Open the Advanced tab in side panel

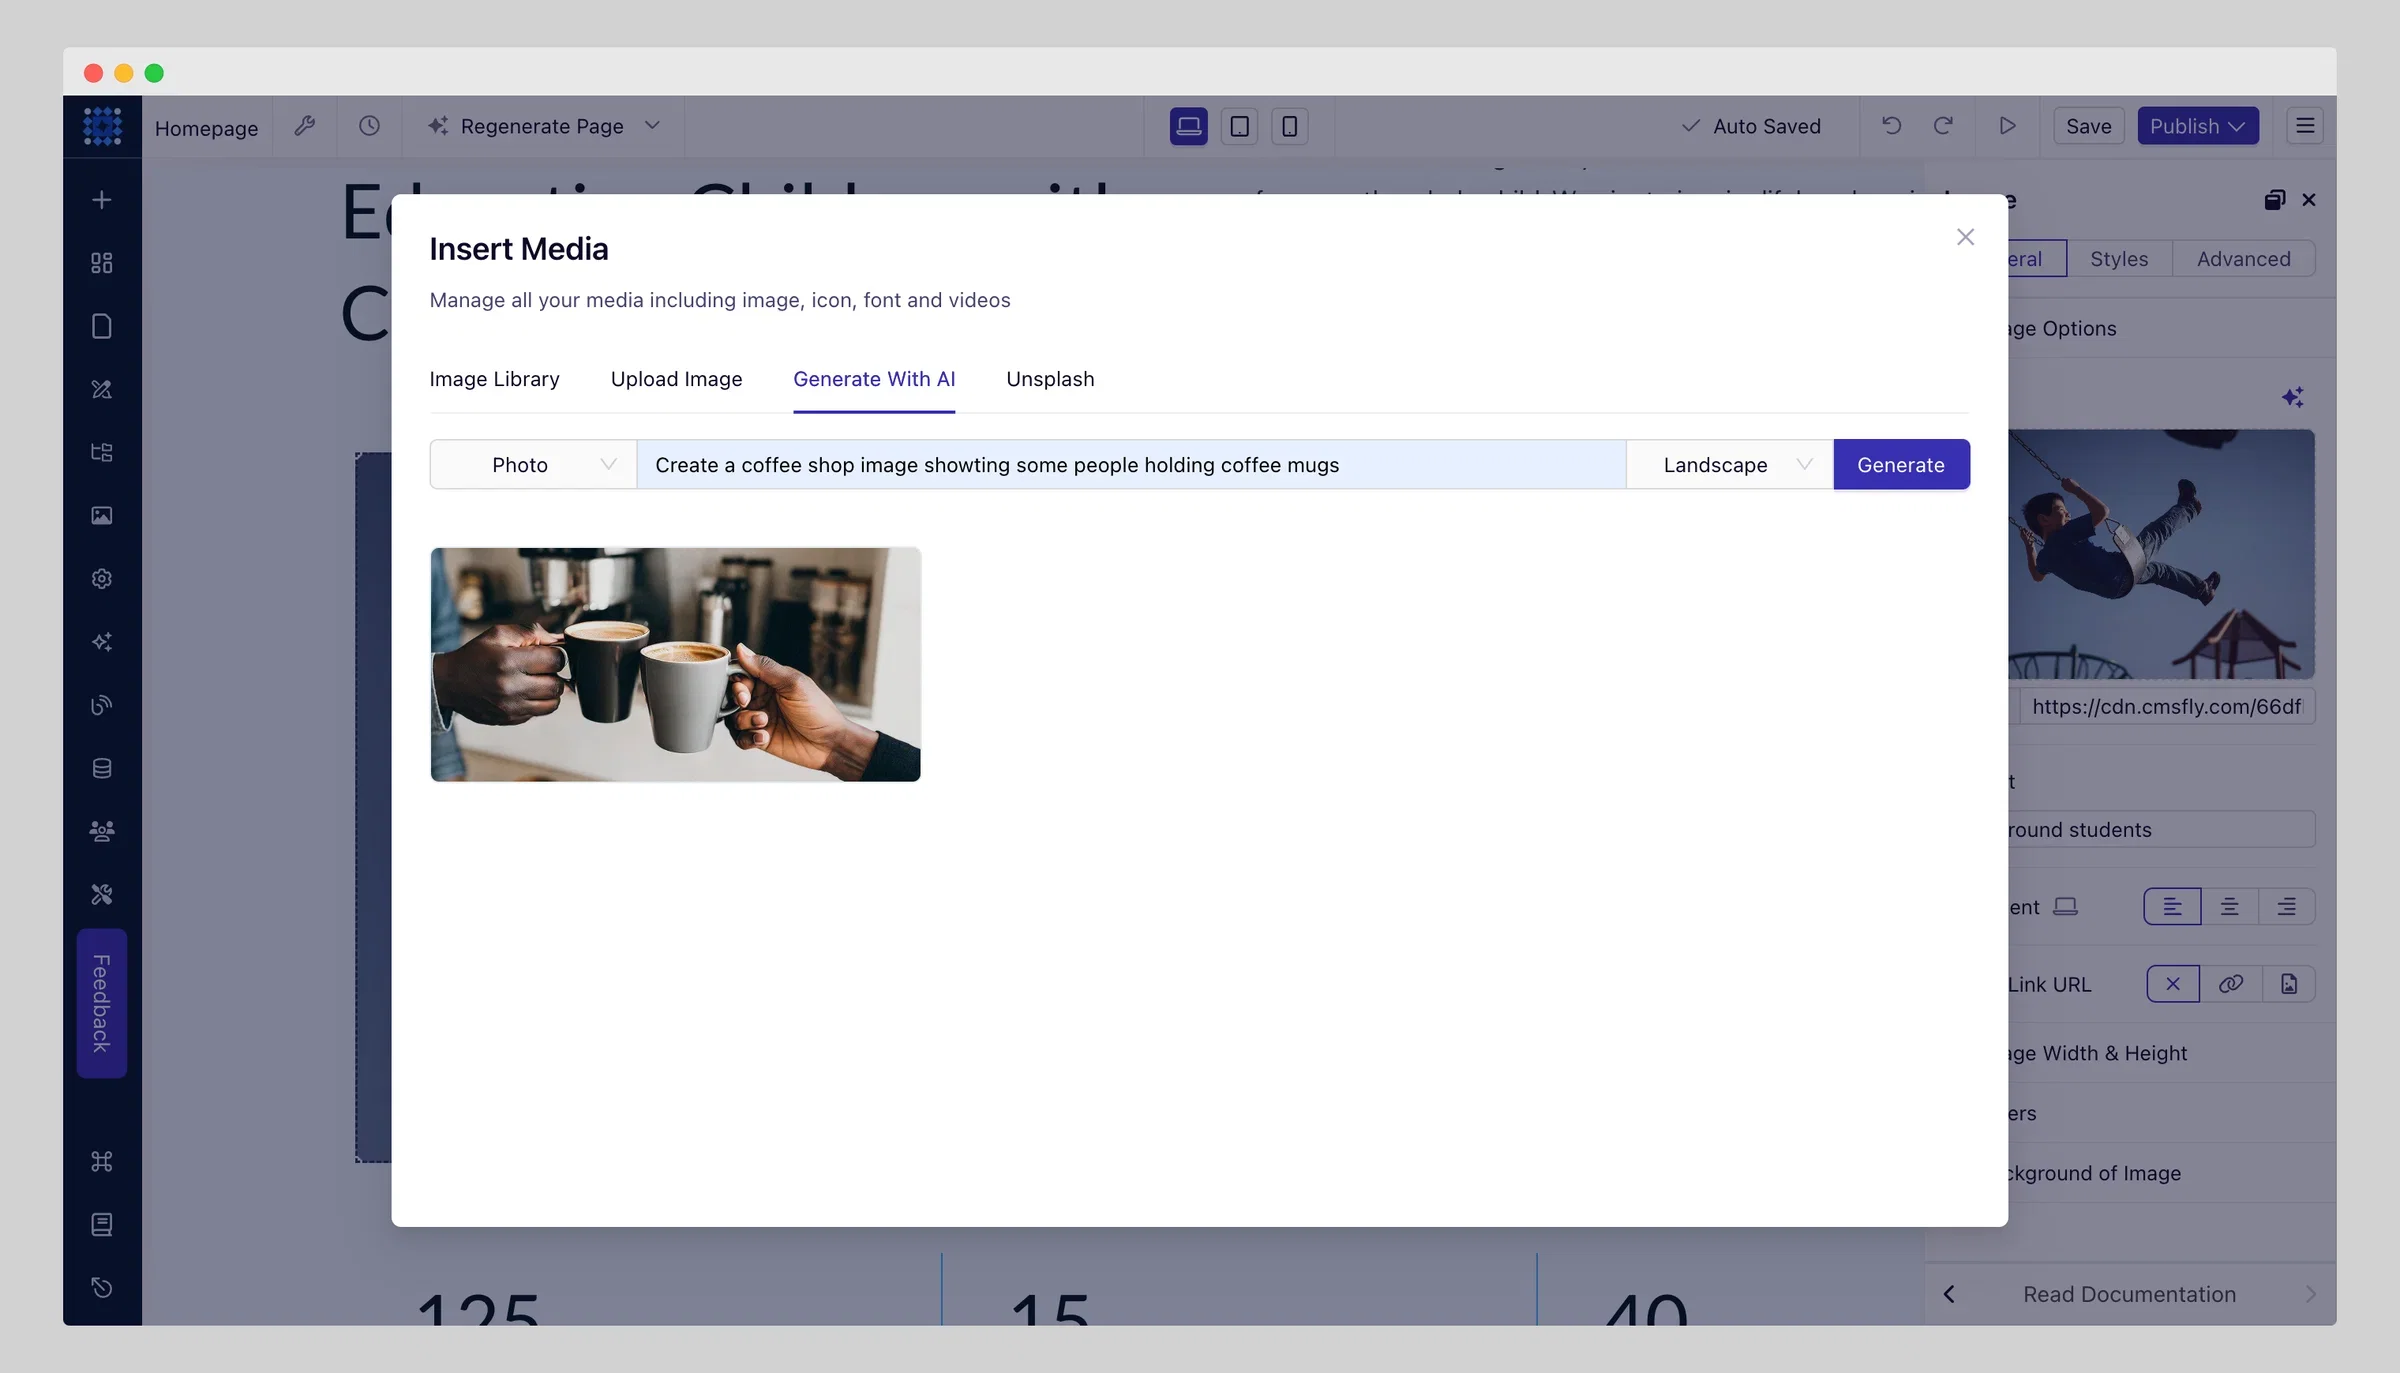point(2243,259)
